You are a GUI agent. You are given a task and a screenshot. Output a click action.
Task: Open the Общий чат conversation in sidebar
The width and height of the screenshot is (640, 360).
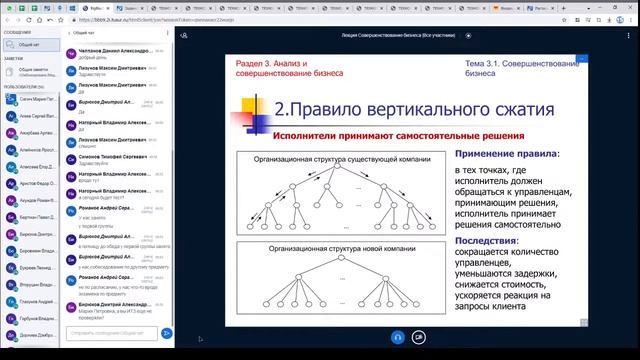[x=32, y=44]
